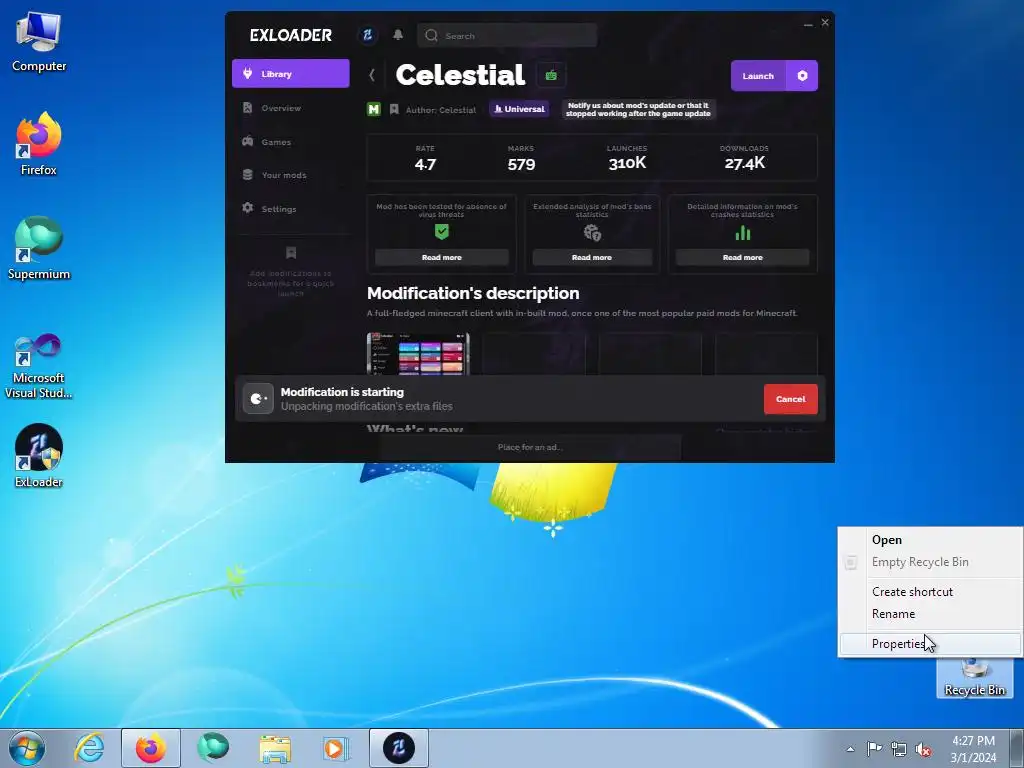Open the ExLoader profile avatar icon
Image resolution: width=1024 pixels, height=768 pixels.
pyautogui.click(x=368, y=35)
